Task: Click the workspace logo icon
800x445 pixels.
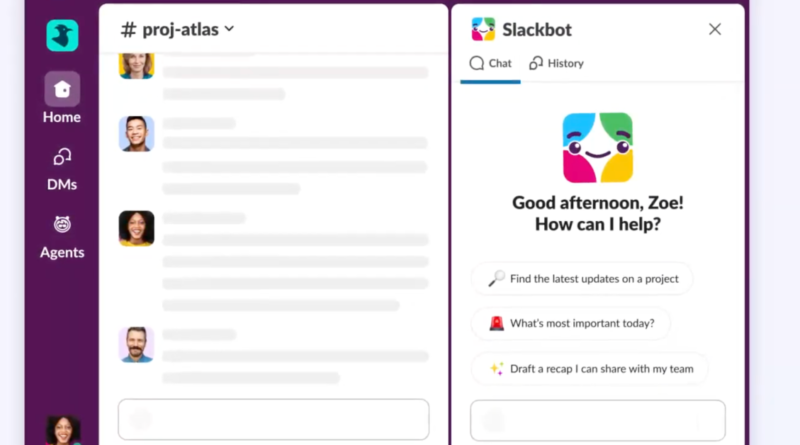Action: [62, 35]
